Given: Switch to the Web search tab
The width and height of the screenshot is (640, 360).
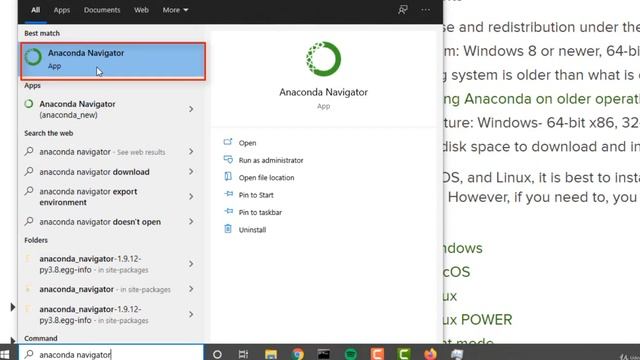Looking at the screenshot, I should coord(141,10).
